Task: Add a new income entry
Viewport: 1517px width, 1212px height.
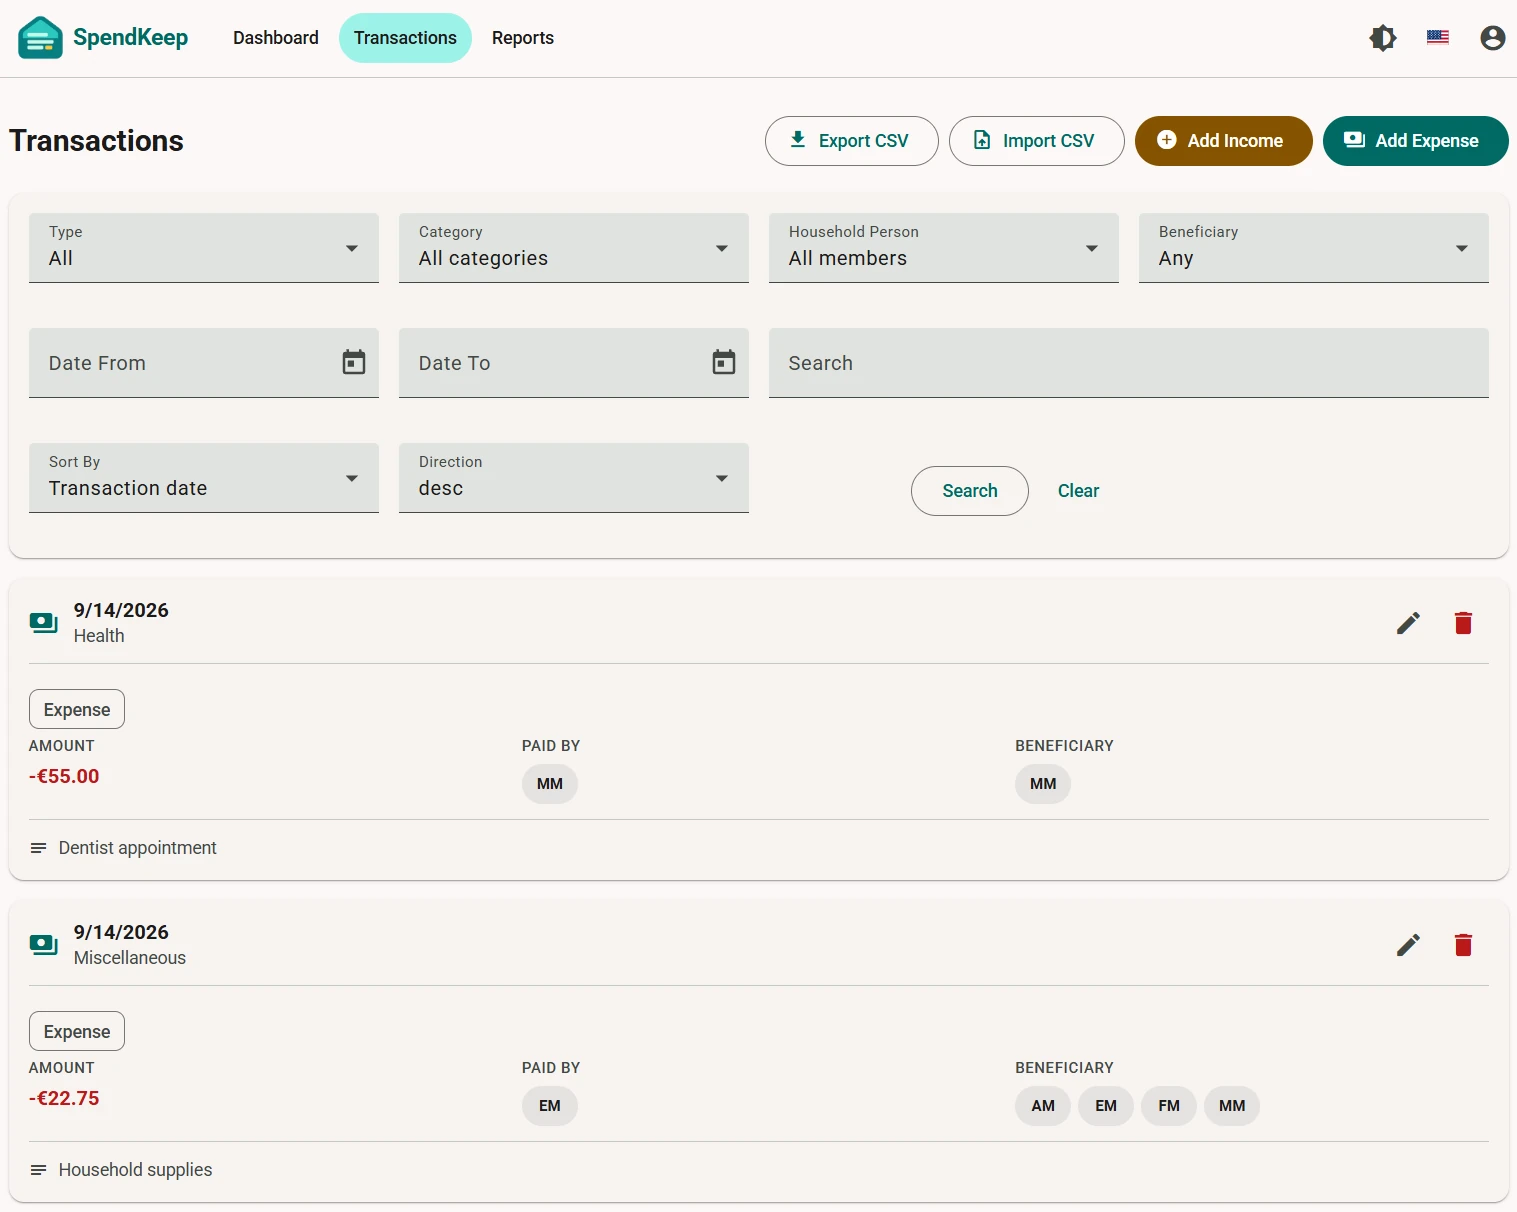Action: pyautogui.click(x=1224, y=141)
